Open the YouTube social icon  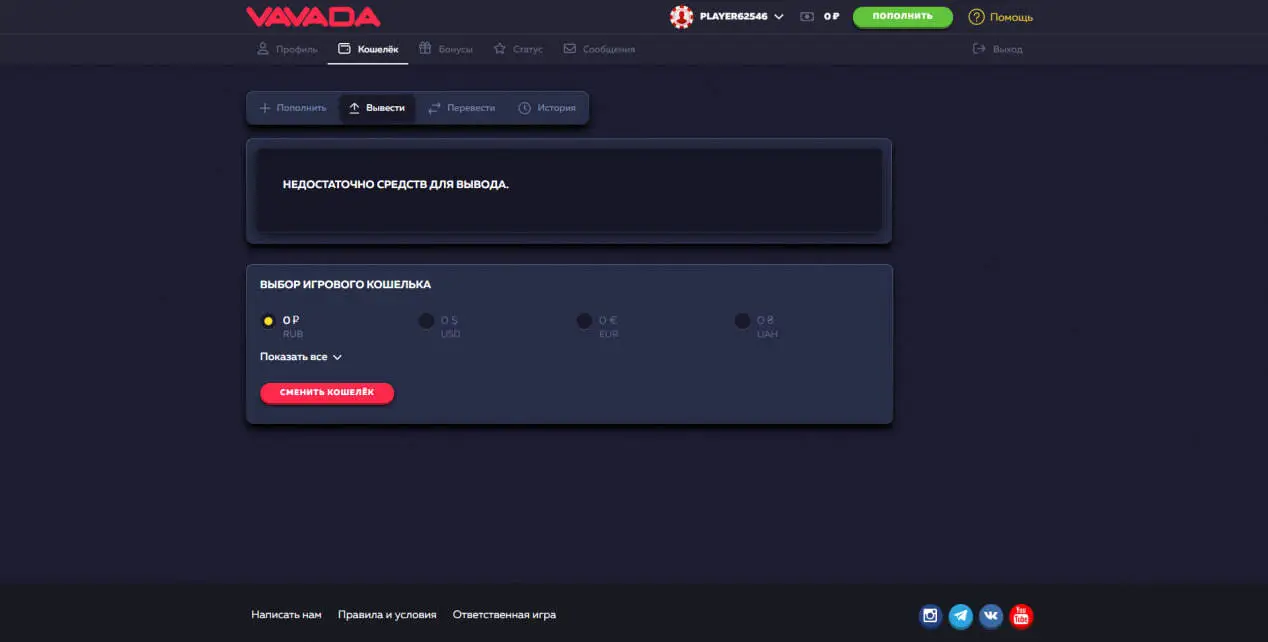(1021, 616)
